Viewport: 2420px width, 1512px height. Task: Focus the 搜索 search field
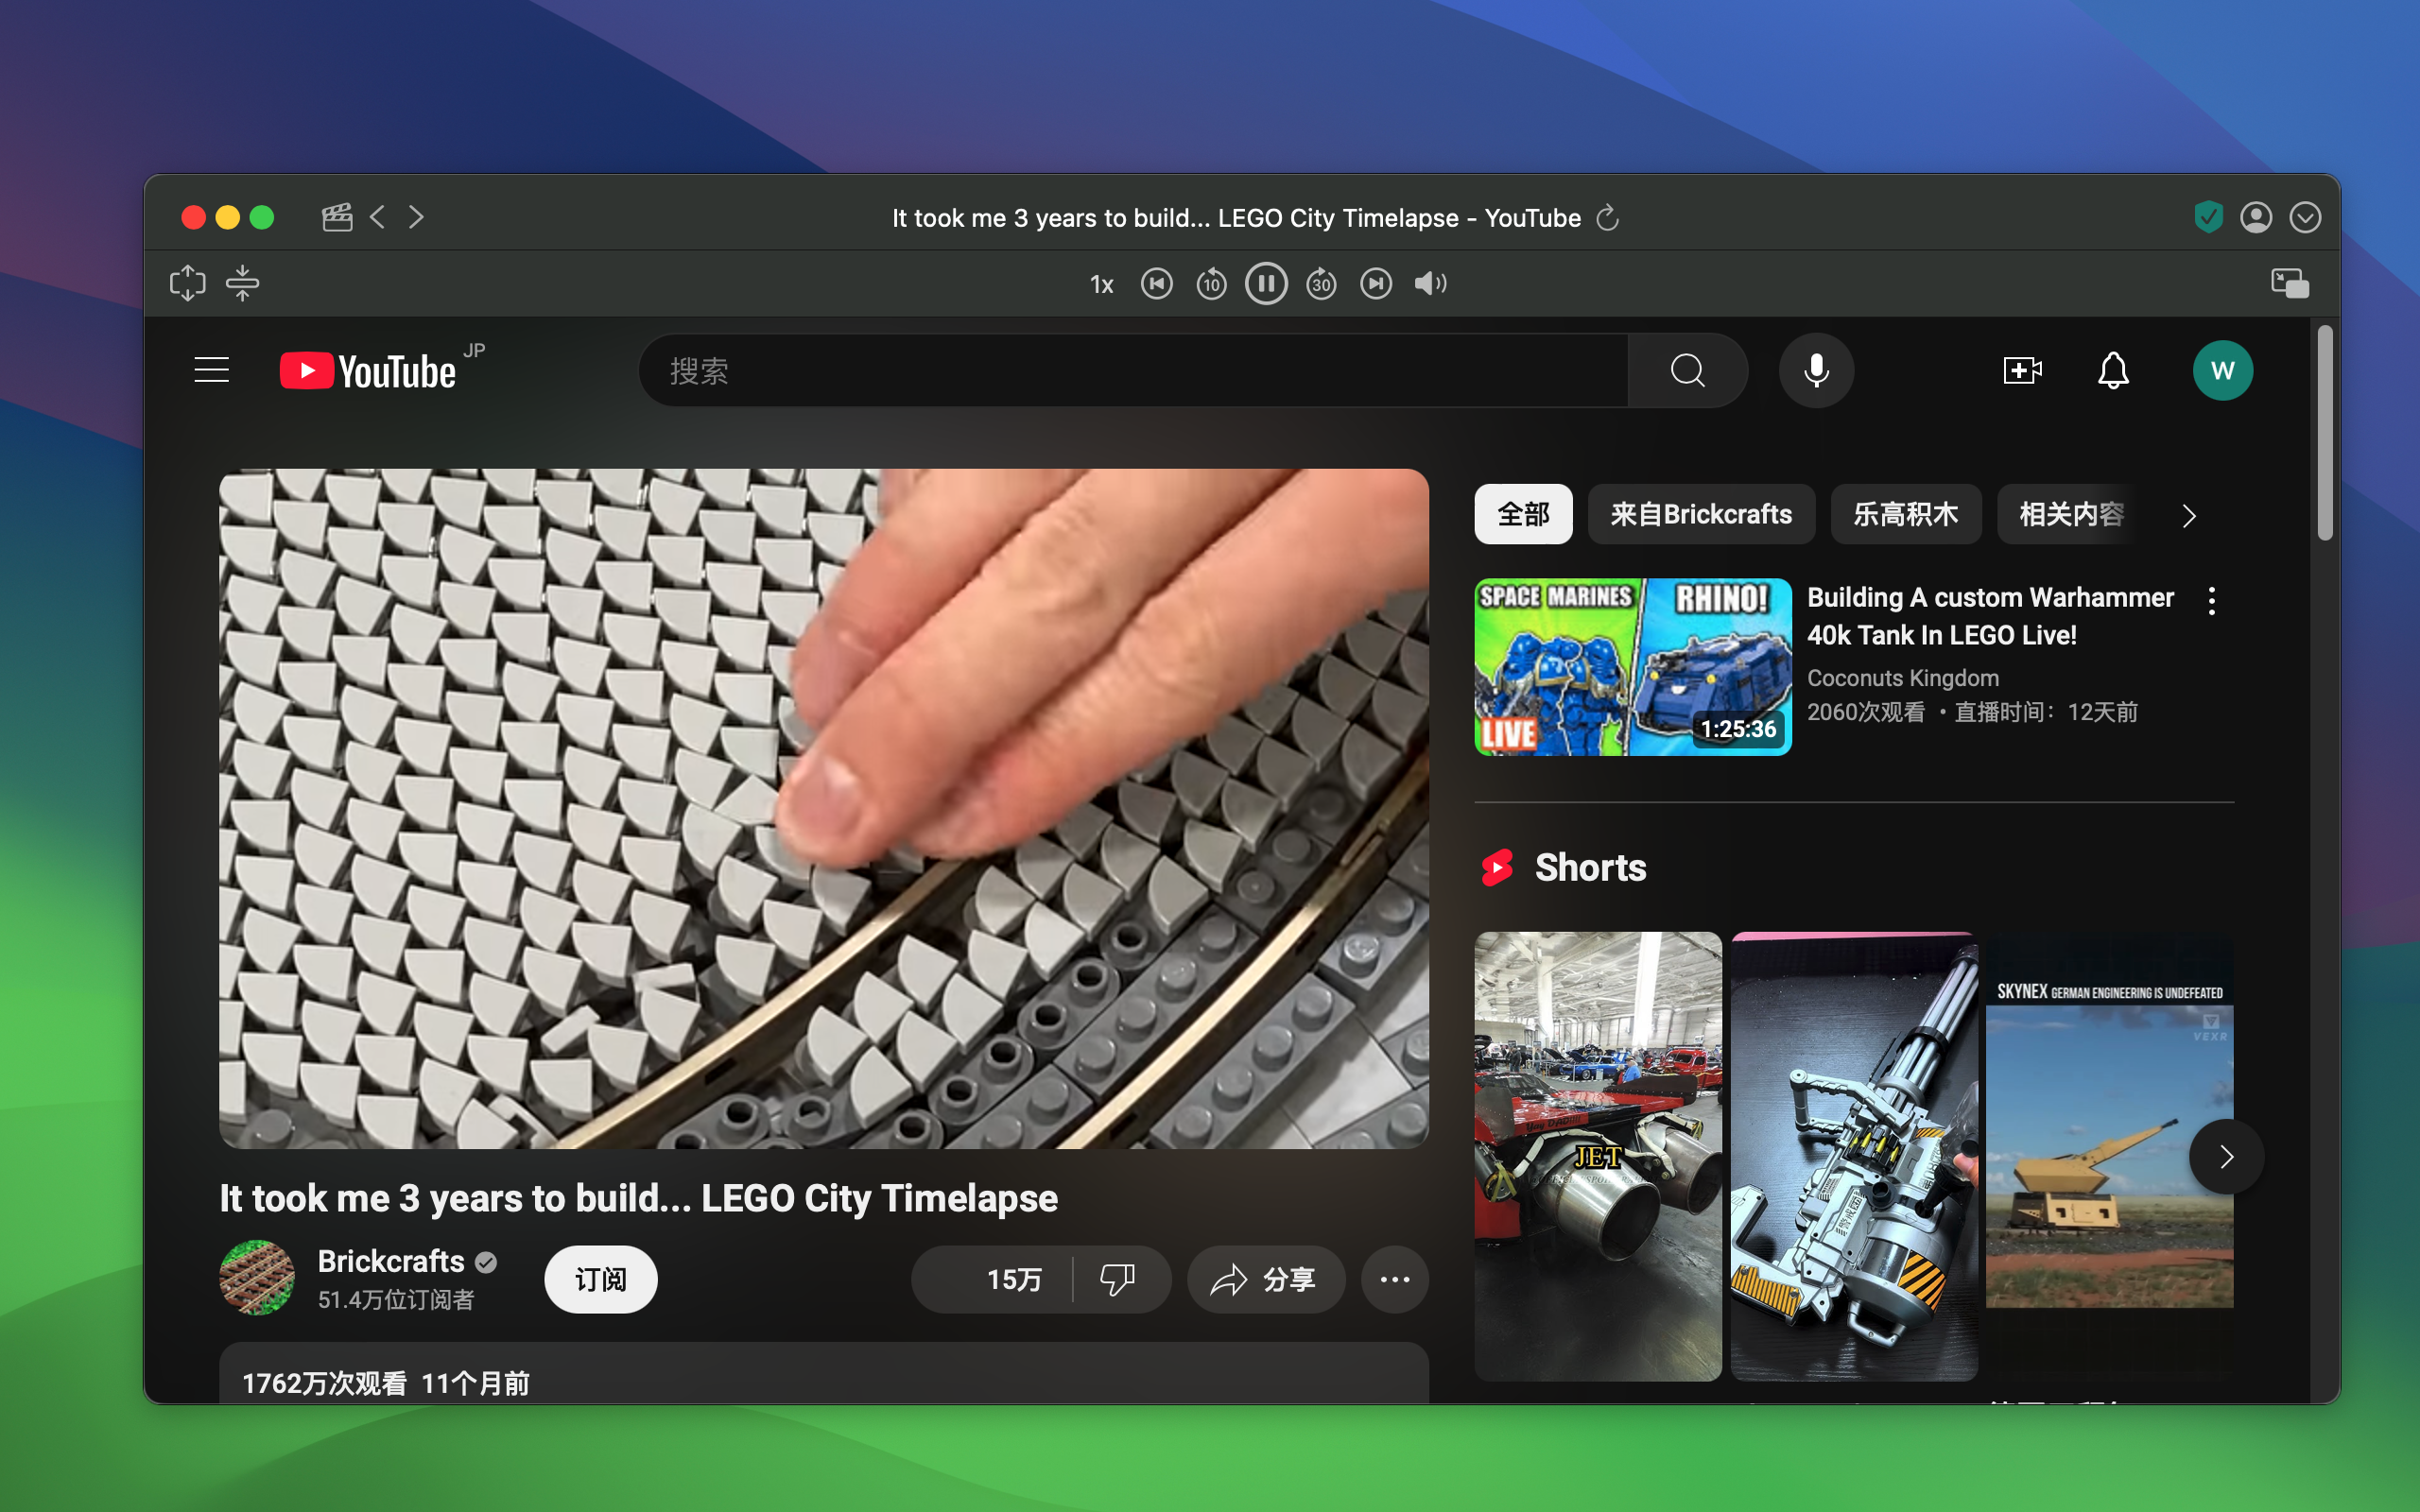(x=1134, y=371)
